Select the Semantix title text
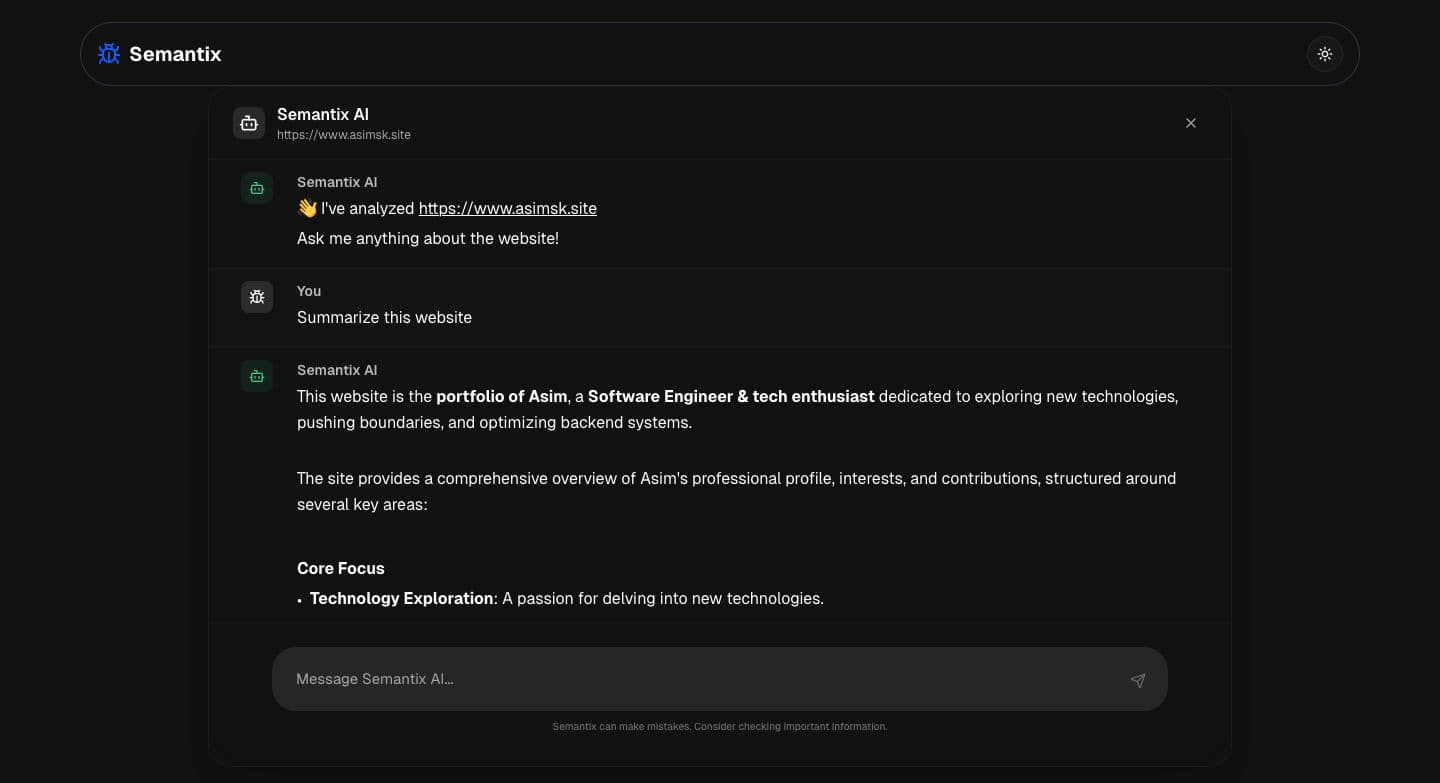 (x=175, y=54)
